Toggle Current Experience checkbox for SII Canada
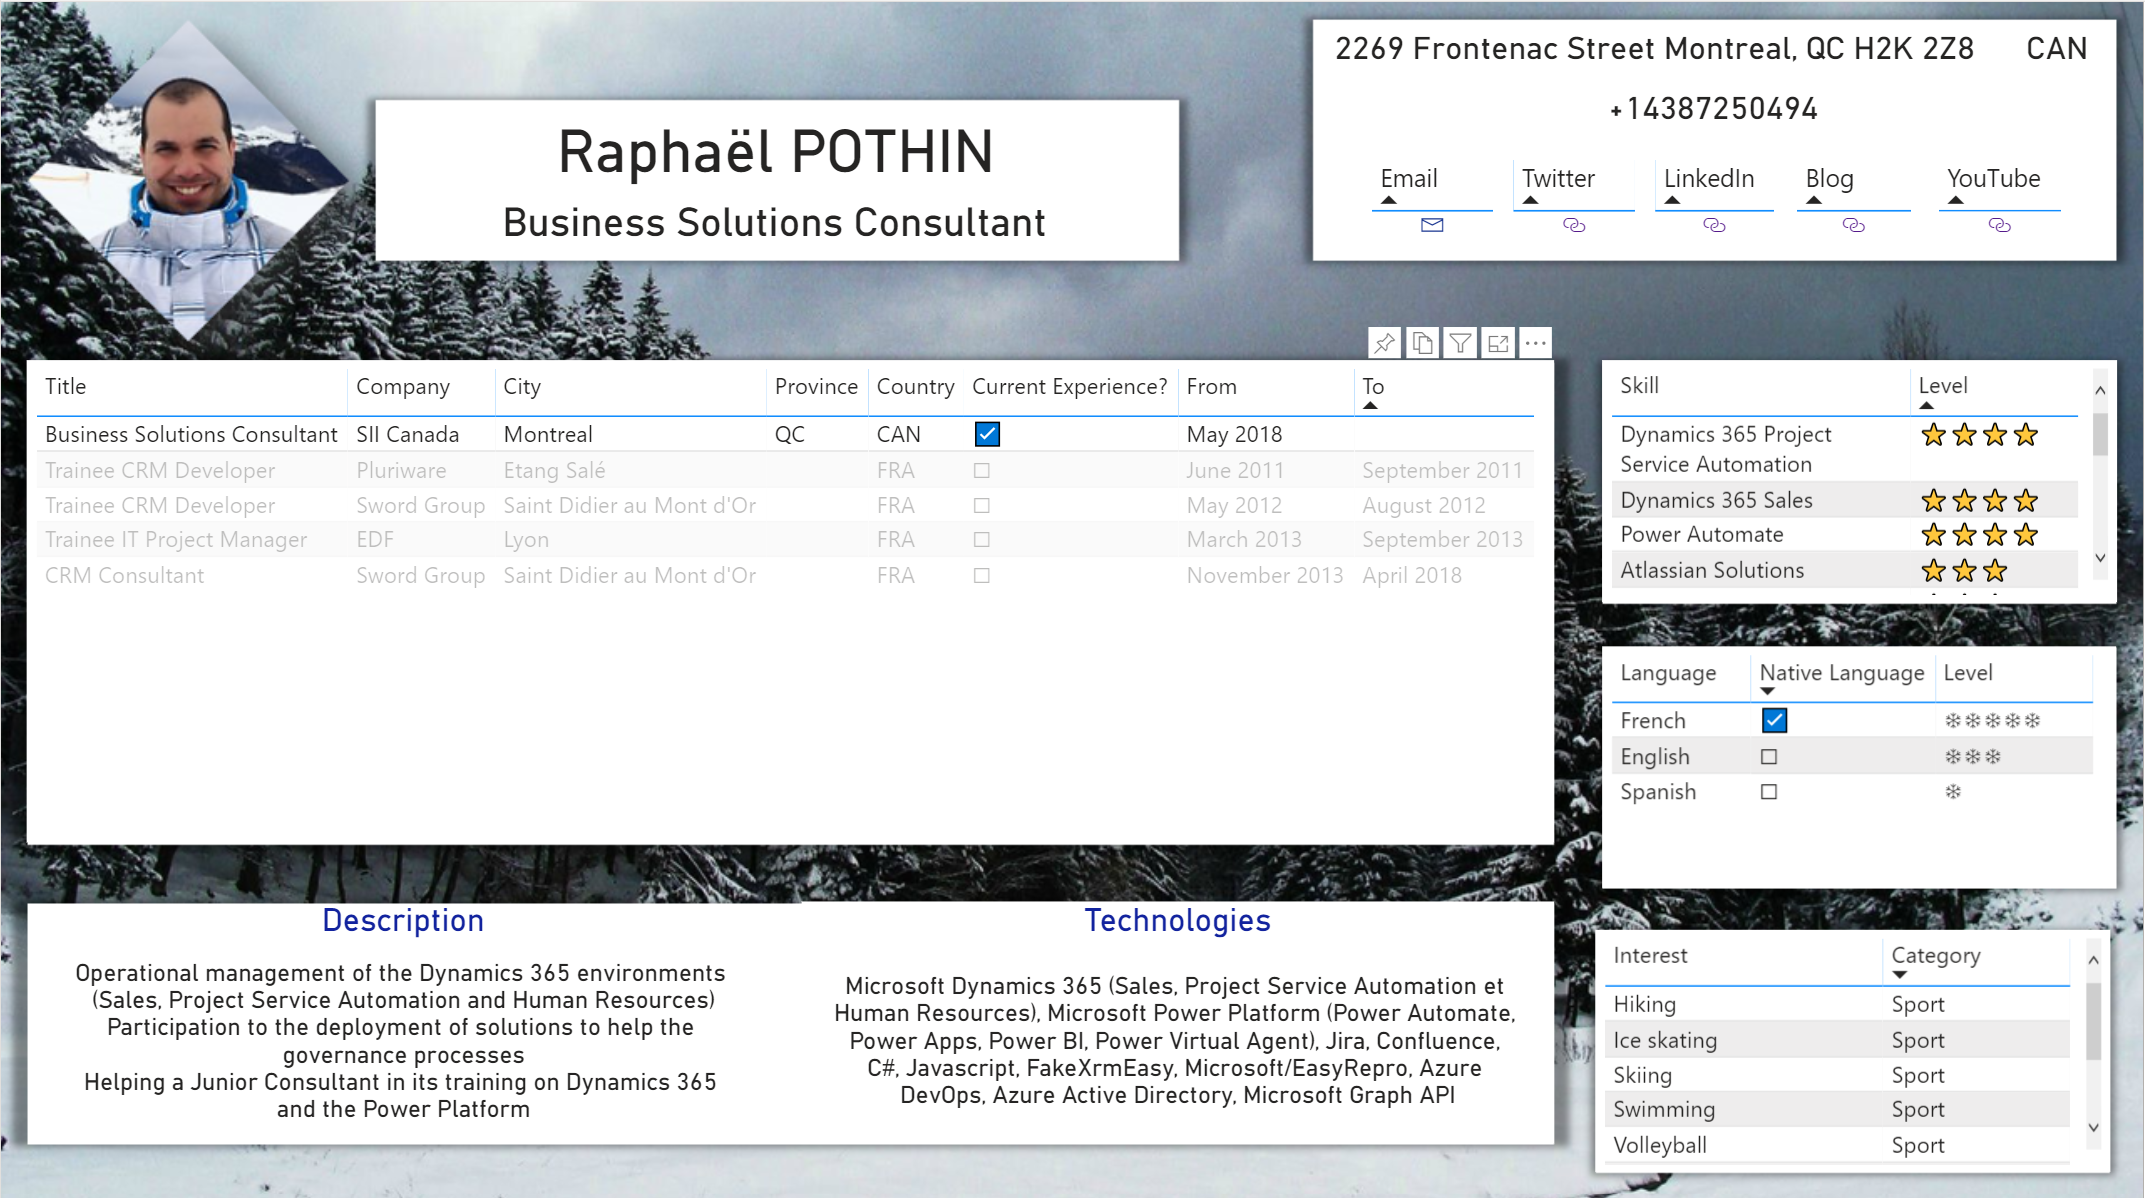This screenshot has width=2145, height=1198. [x=987, y=434]
